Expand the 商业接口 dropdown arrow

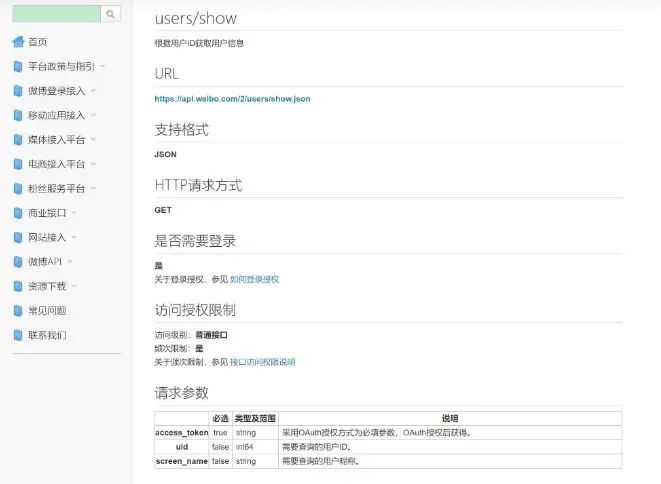tap(74, 213)
